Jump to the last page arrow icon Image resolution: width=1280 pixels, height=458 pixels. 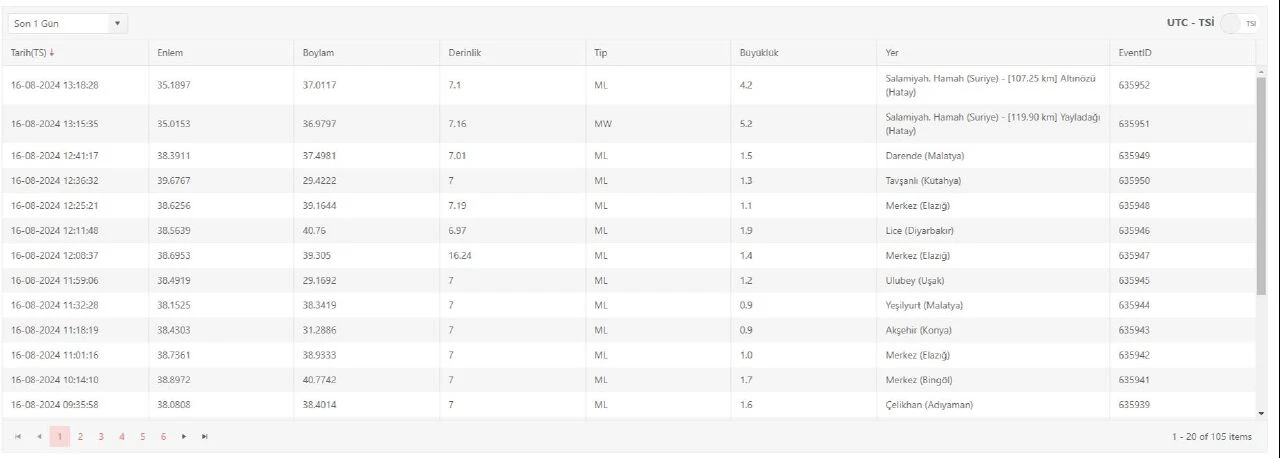click(205, 437)
